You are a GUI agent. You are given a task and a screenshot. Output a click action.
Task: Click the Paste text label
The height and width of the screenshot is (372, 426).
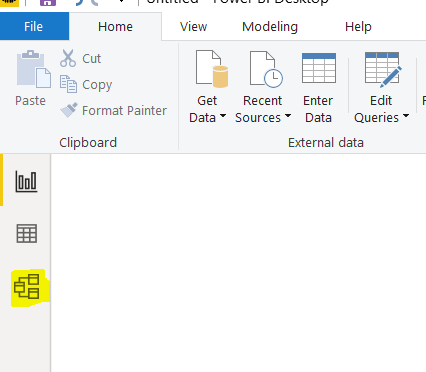[x=30, y=101]
